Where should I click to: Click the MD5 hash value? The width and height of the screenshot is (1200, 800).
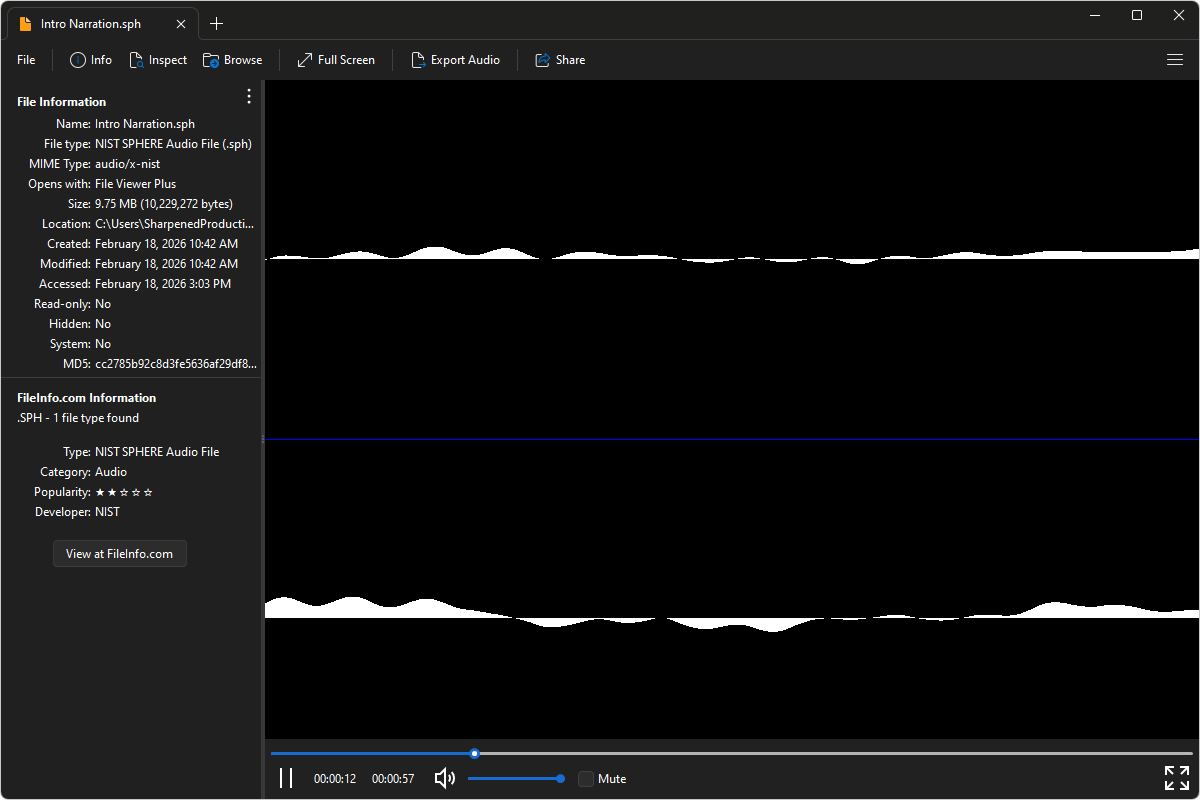coord(175,364)
